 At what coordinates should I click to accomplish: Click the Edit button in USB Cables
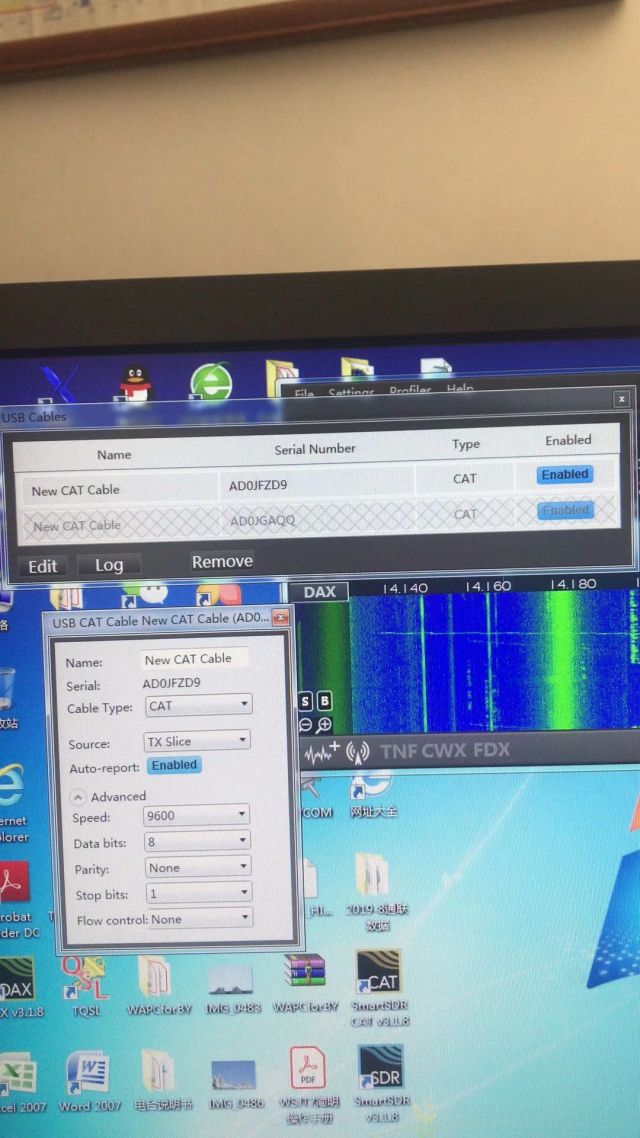[x=42, y=566]
